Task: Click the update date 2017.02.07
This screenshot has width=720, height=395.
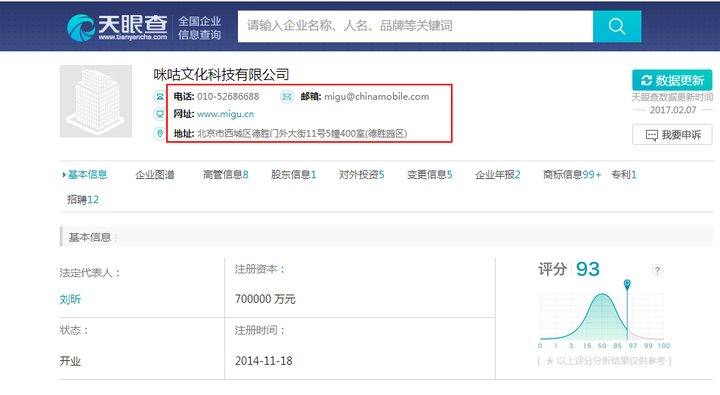Action: [673, 110]
